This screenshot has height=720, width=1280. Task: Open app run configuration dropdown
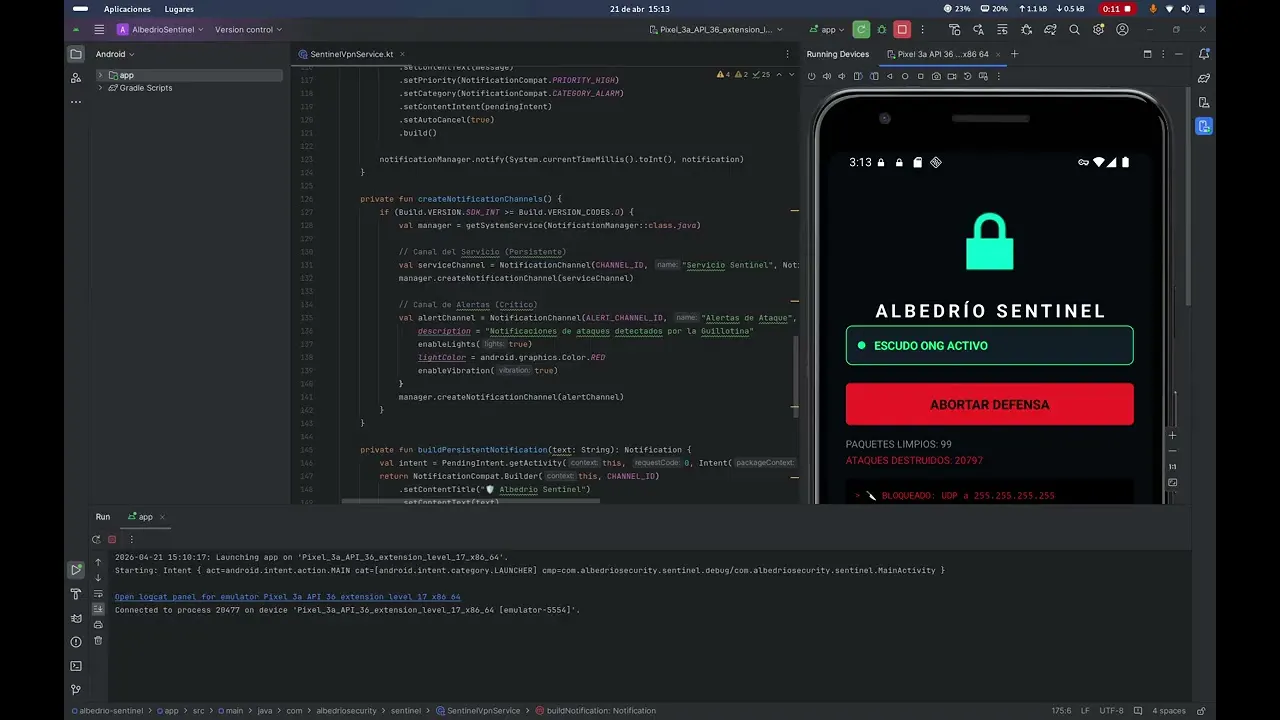[x=828, y=30]
